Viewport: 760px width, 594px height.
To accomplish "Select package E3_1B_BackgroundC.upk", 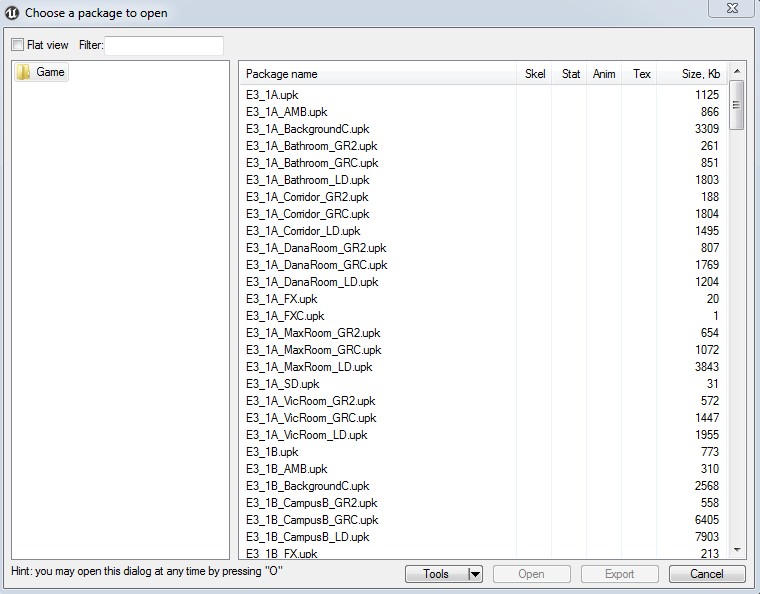I will tap(483, 486).
